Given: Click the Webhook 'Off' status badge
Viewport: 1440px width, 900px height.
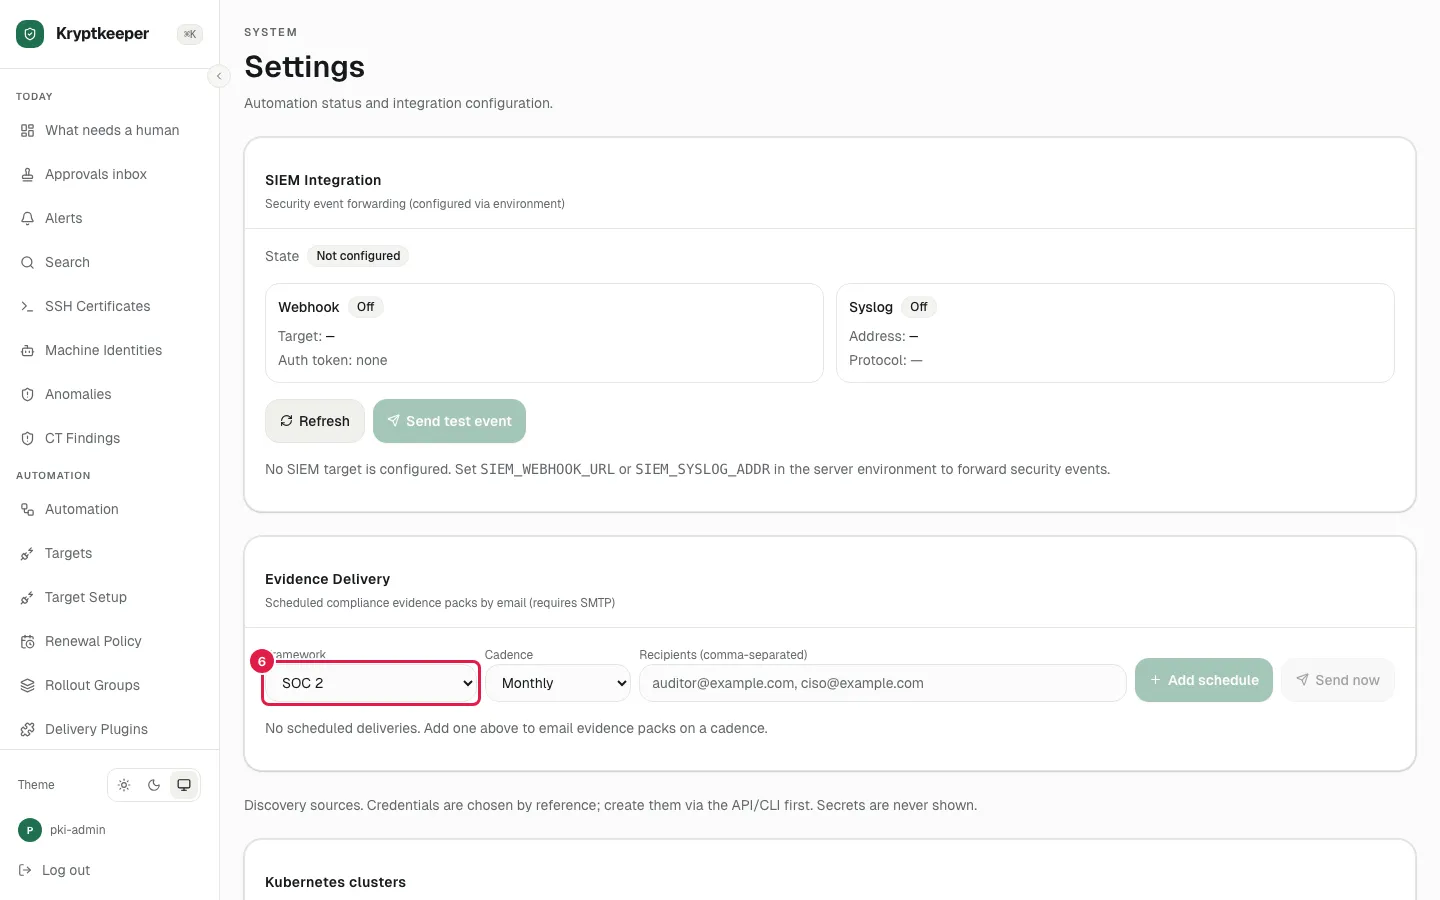Looking at the screenshot, I should click(366, 307).
